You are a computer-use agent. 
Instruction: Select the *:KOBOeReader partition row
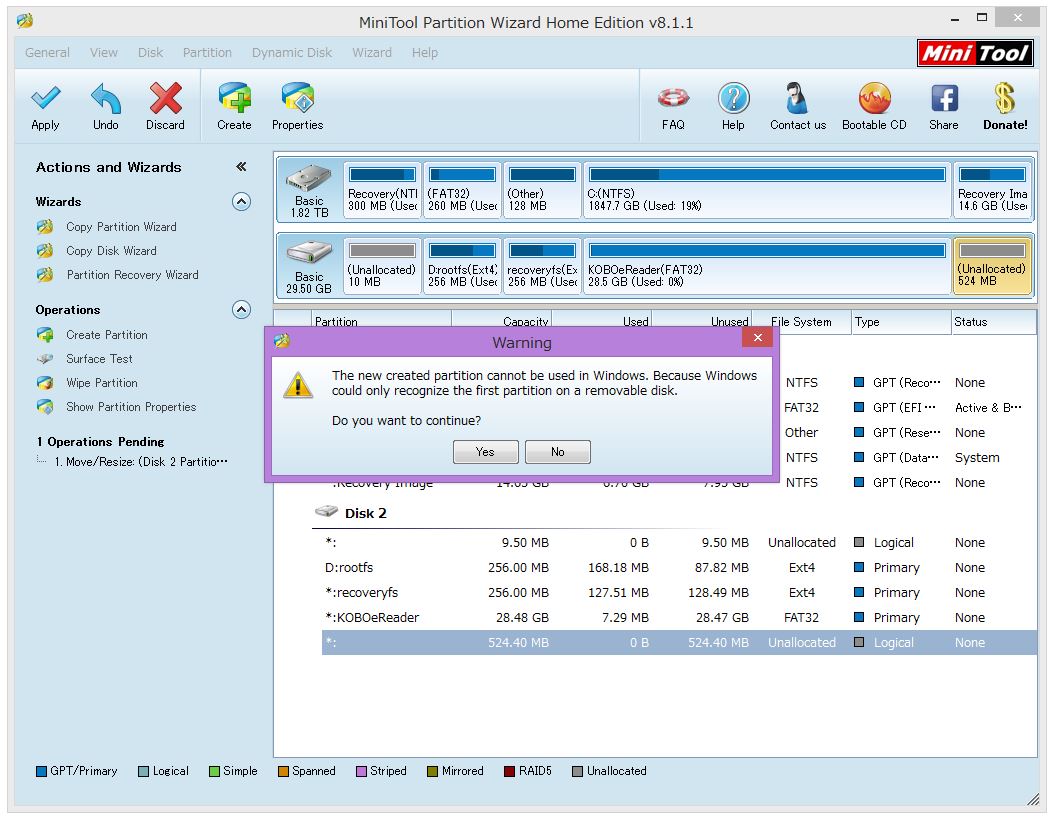(x=679, y=617)
